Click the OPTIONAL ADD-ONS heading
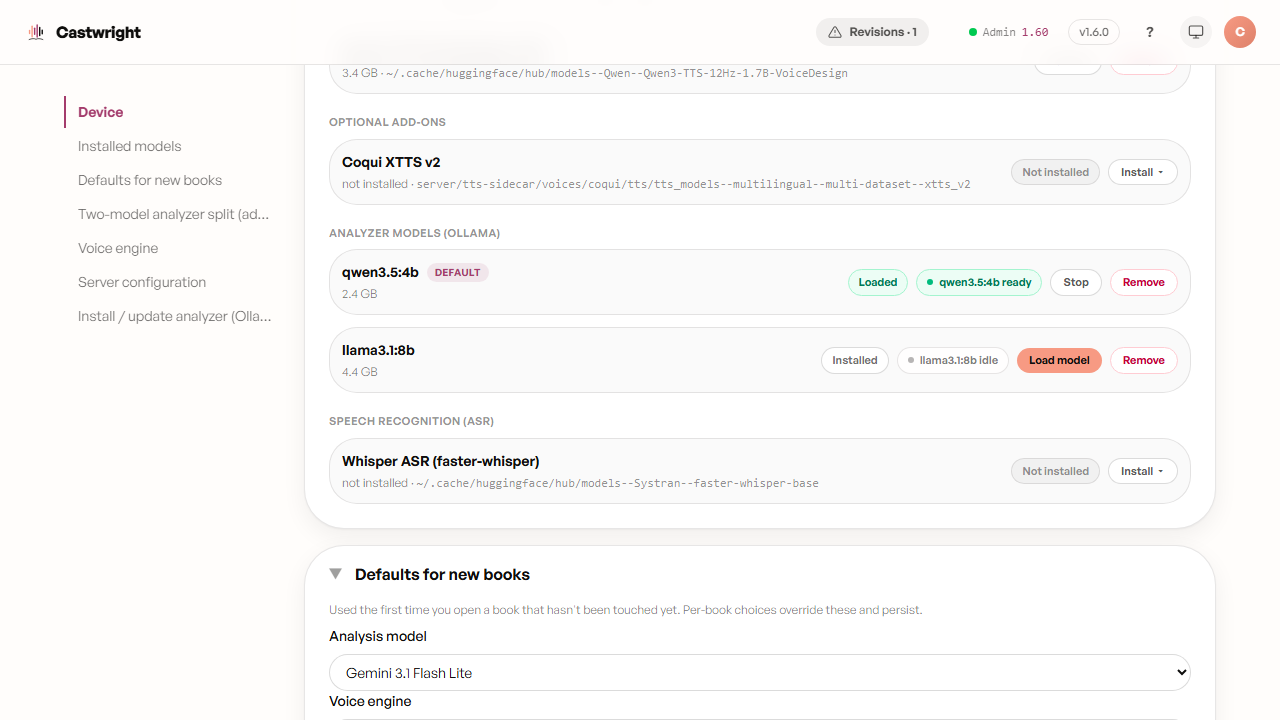 tap(387, 122)
